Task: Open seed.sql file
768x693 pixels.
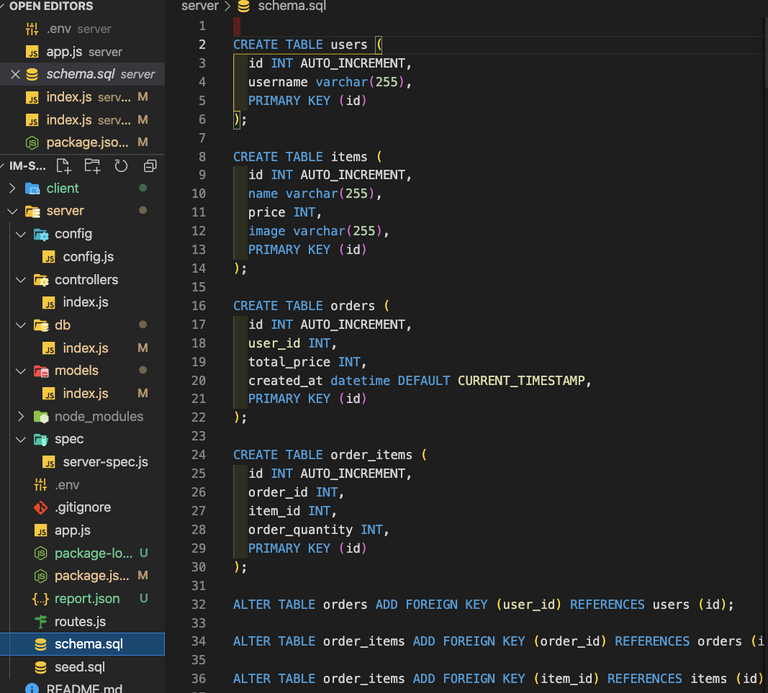Action: tap(80, 667)
